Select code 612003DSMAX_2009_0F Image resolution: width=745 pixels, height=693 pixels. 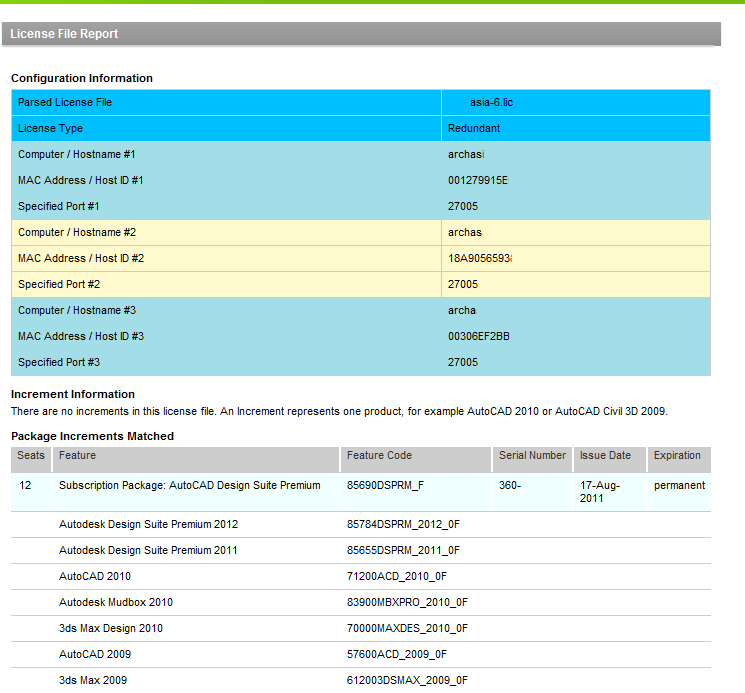point(407,680)
